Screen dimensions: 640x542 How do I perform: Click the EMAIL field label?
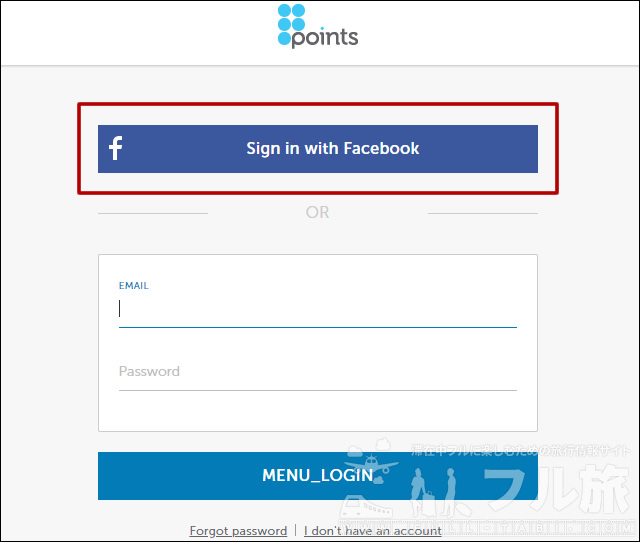[133, 286]
